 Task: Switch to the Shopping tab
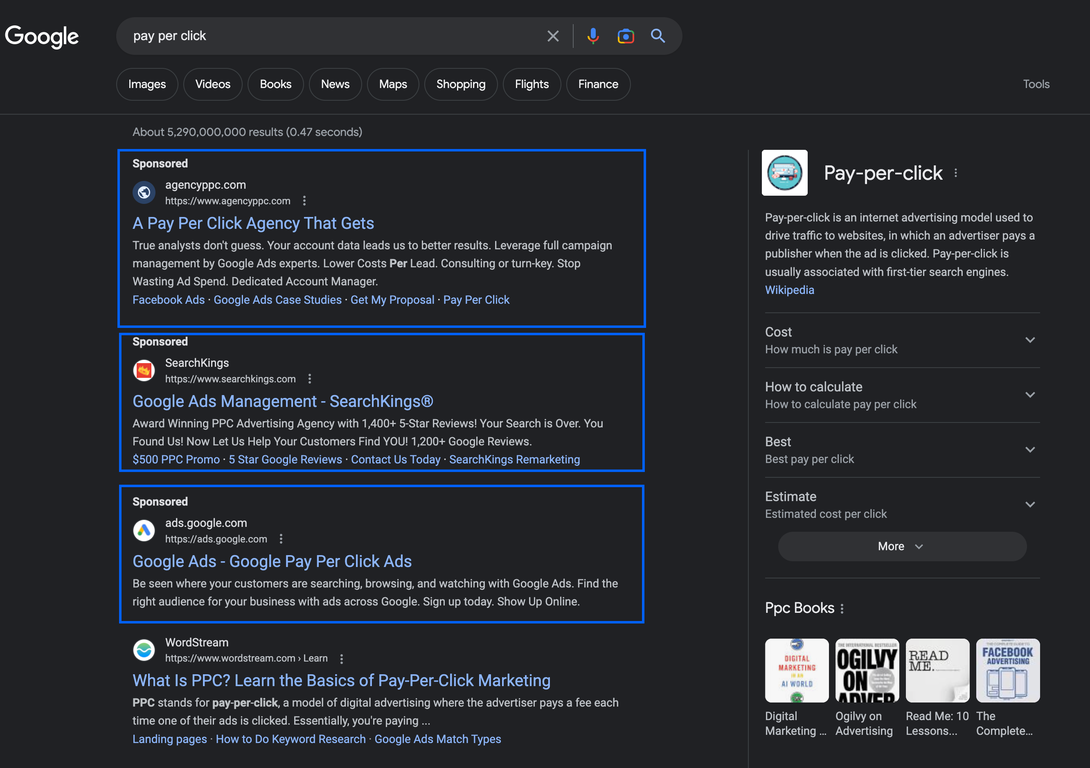tap(461, 84)
